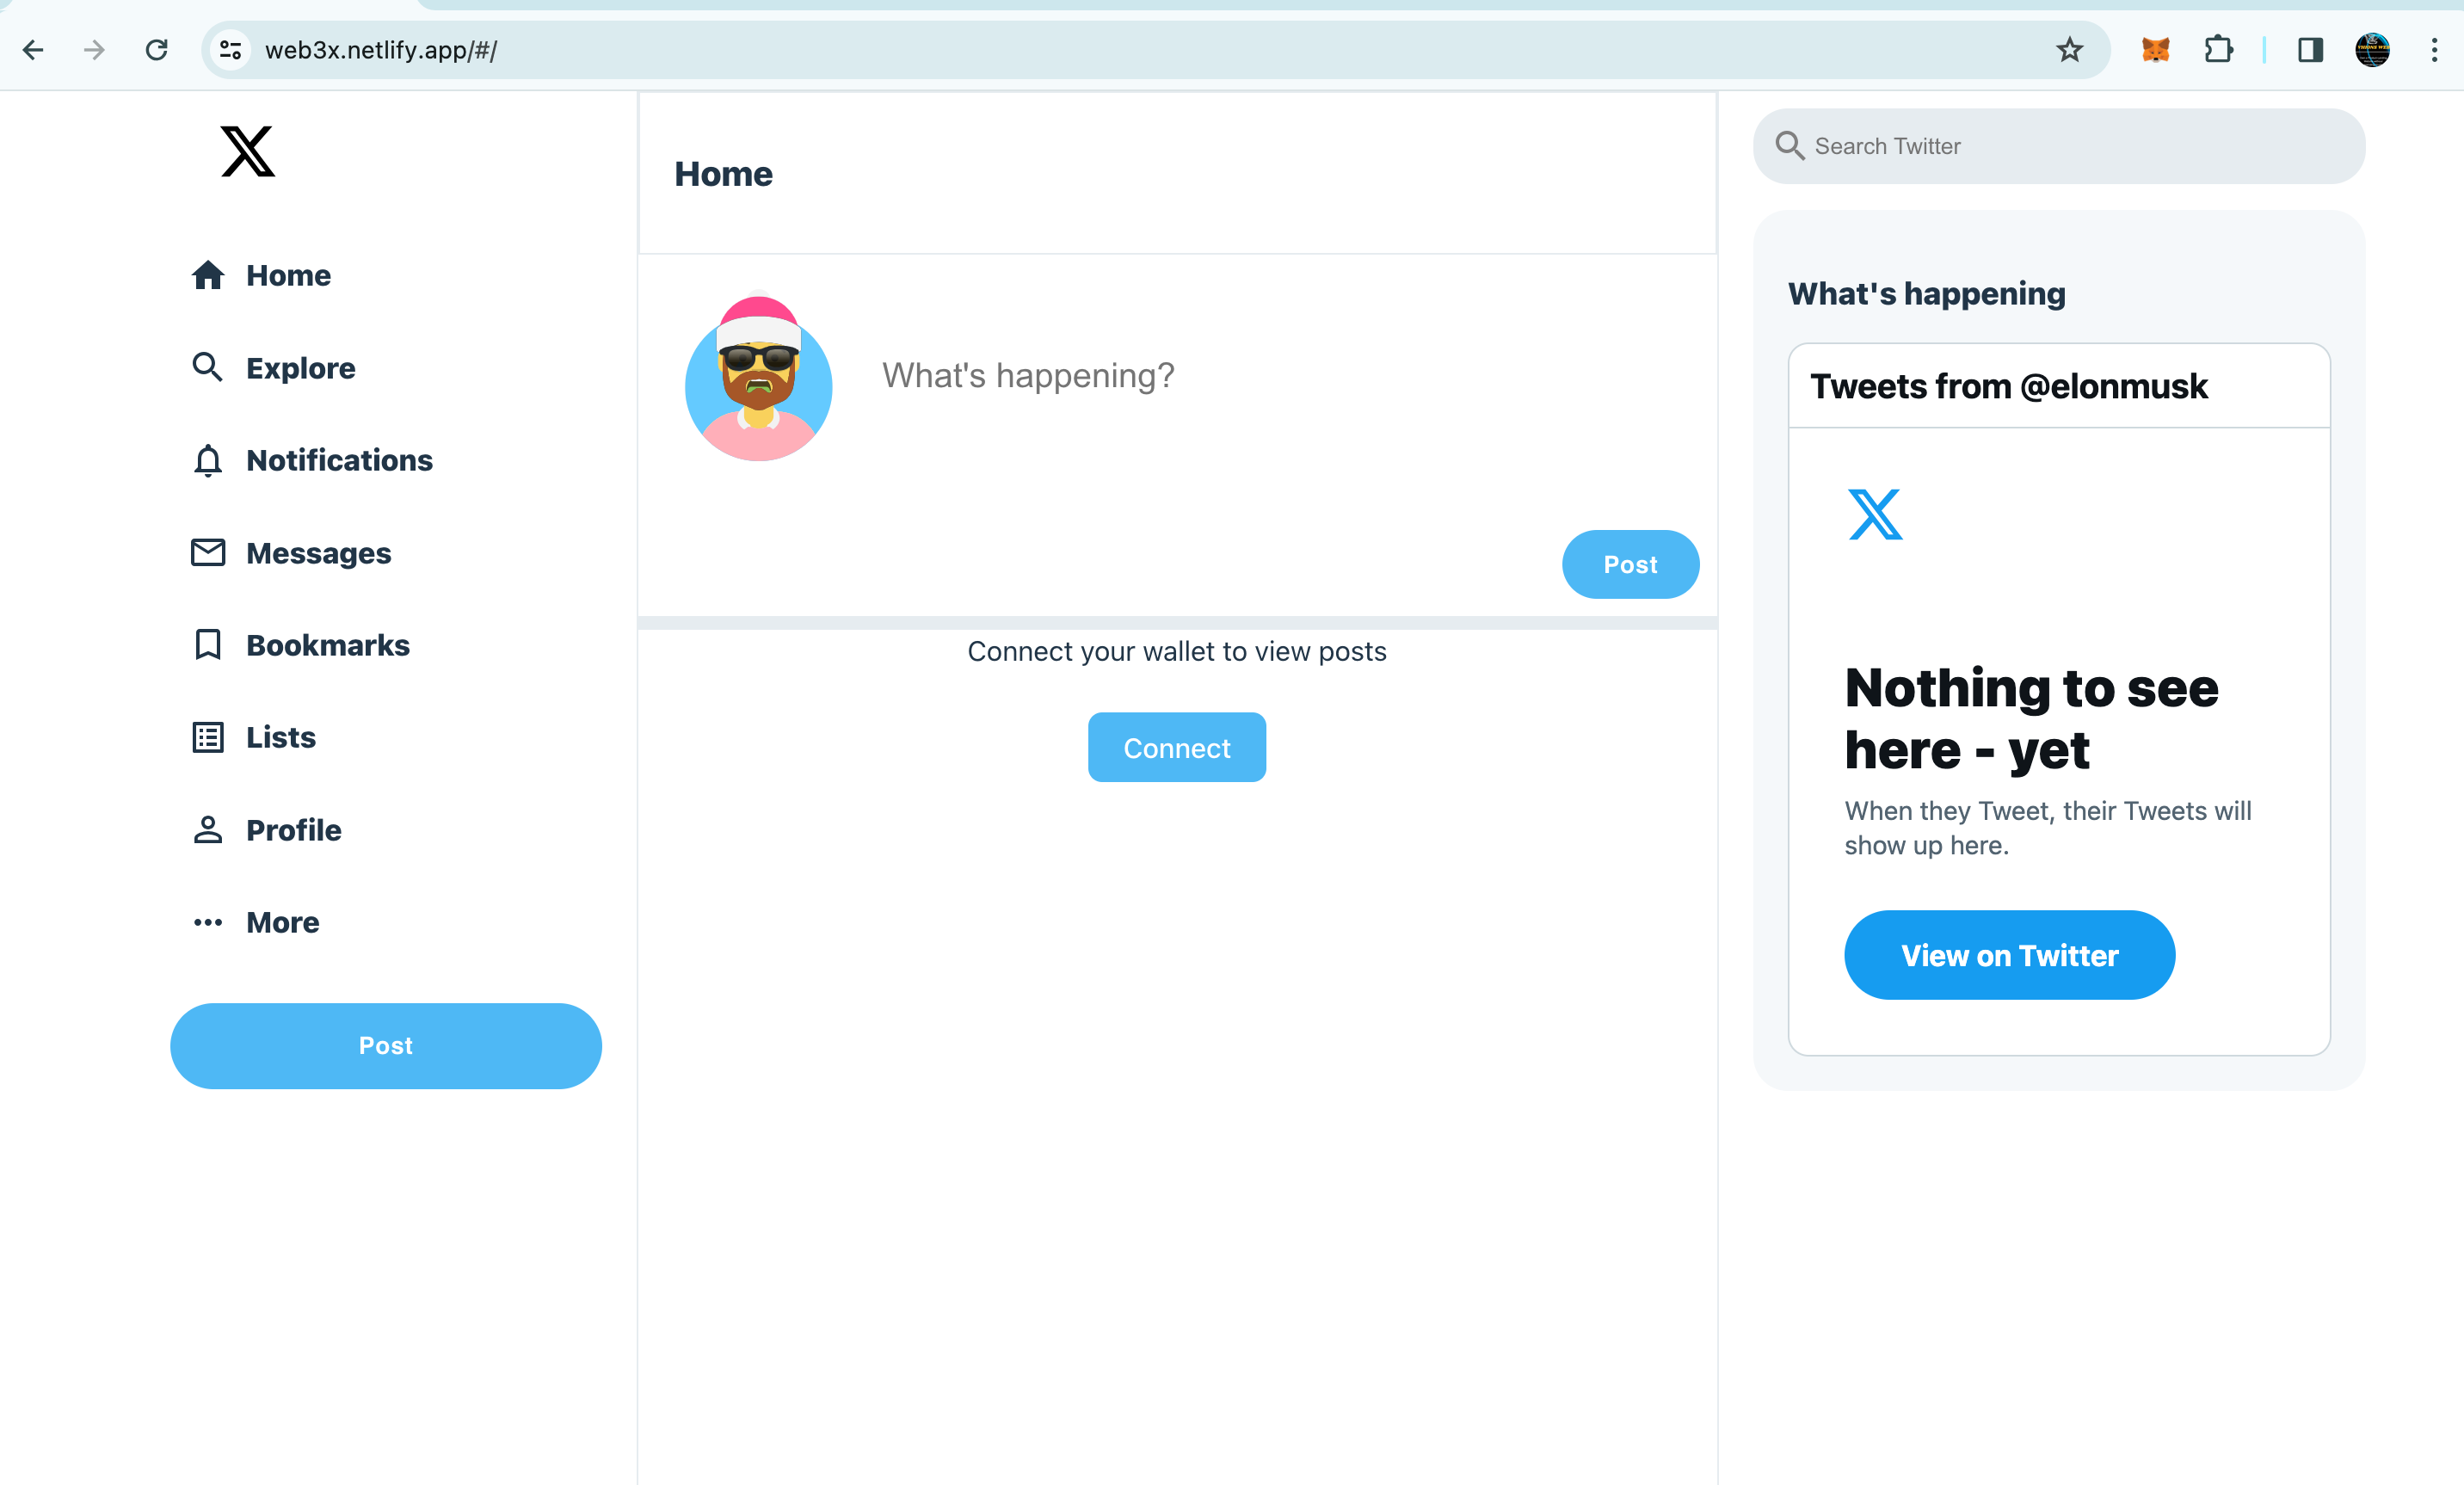Viewport: 2464px width, 1485px height.
Task: Click the sidebar Post button
Action: tap(385, 1045)
